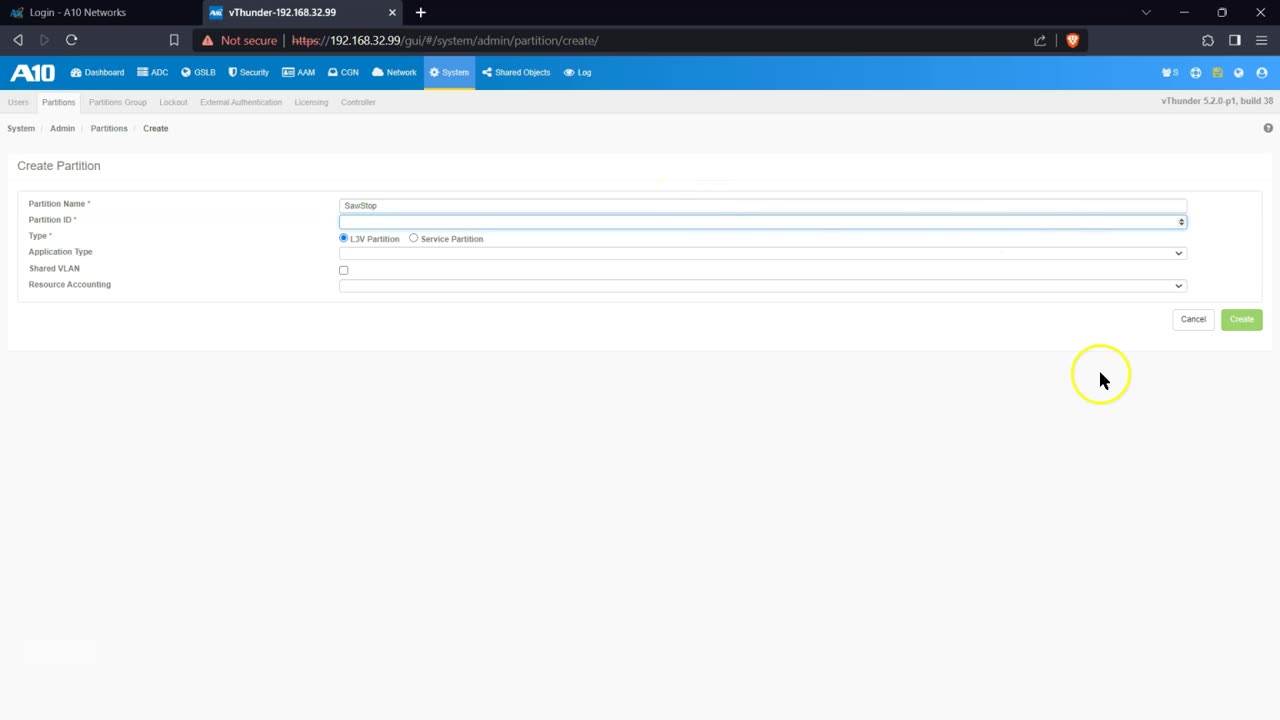Switch to the Partitions Group tab
This screenshot has width=1280, height=720.
point(117,102)
